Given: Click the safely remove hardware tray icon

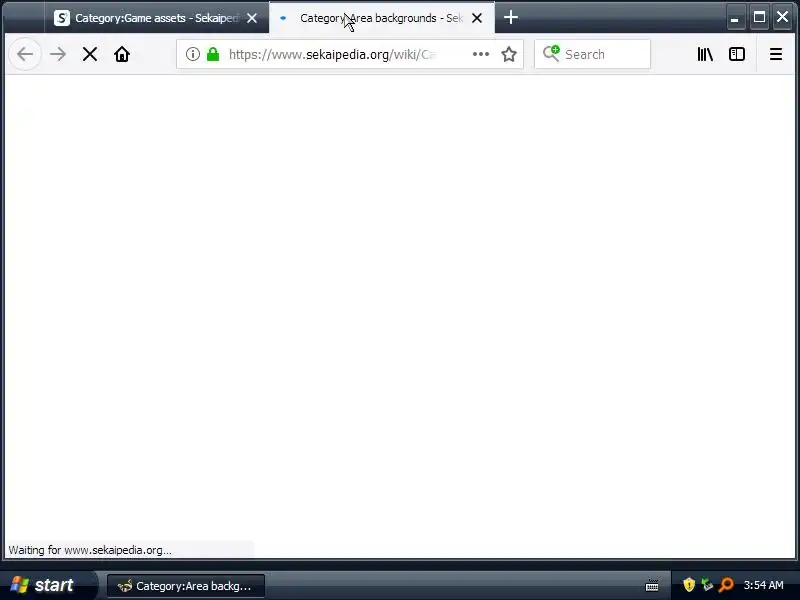Looking at the screenshot, I should click(707, 585).
